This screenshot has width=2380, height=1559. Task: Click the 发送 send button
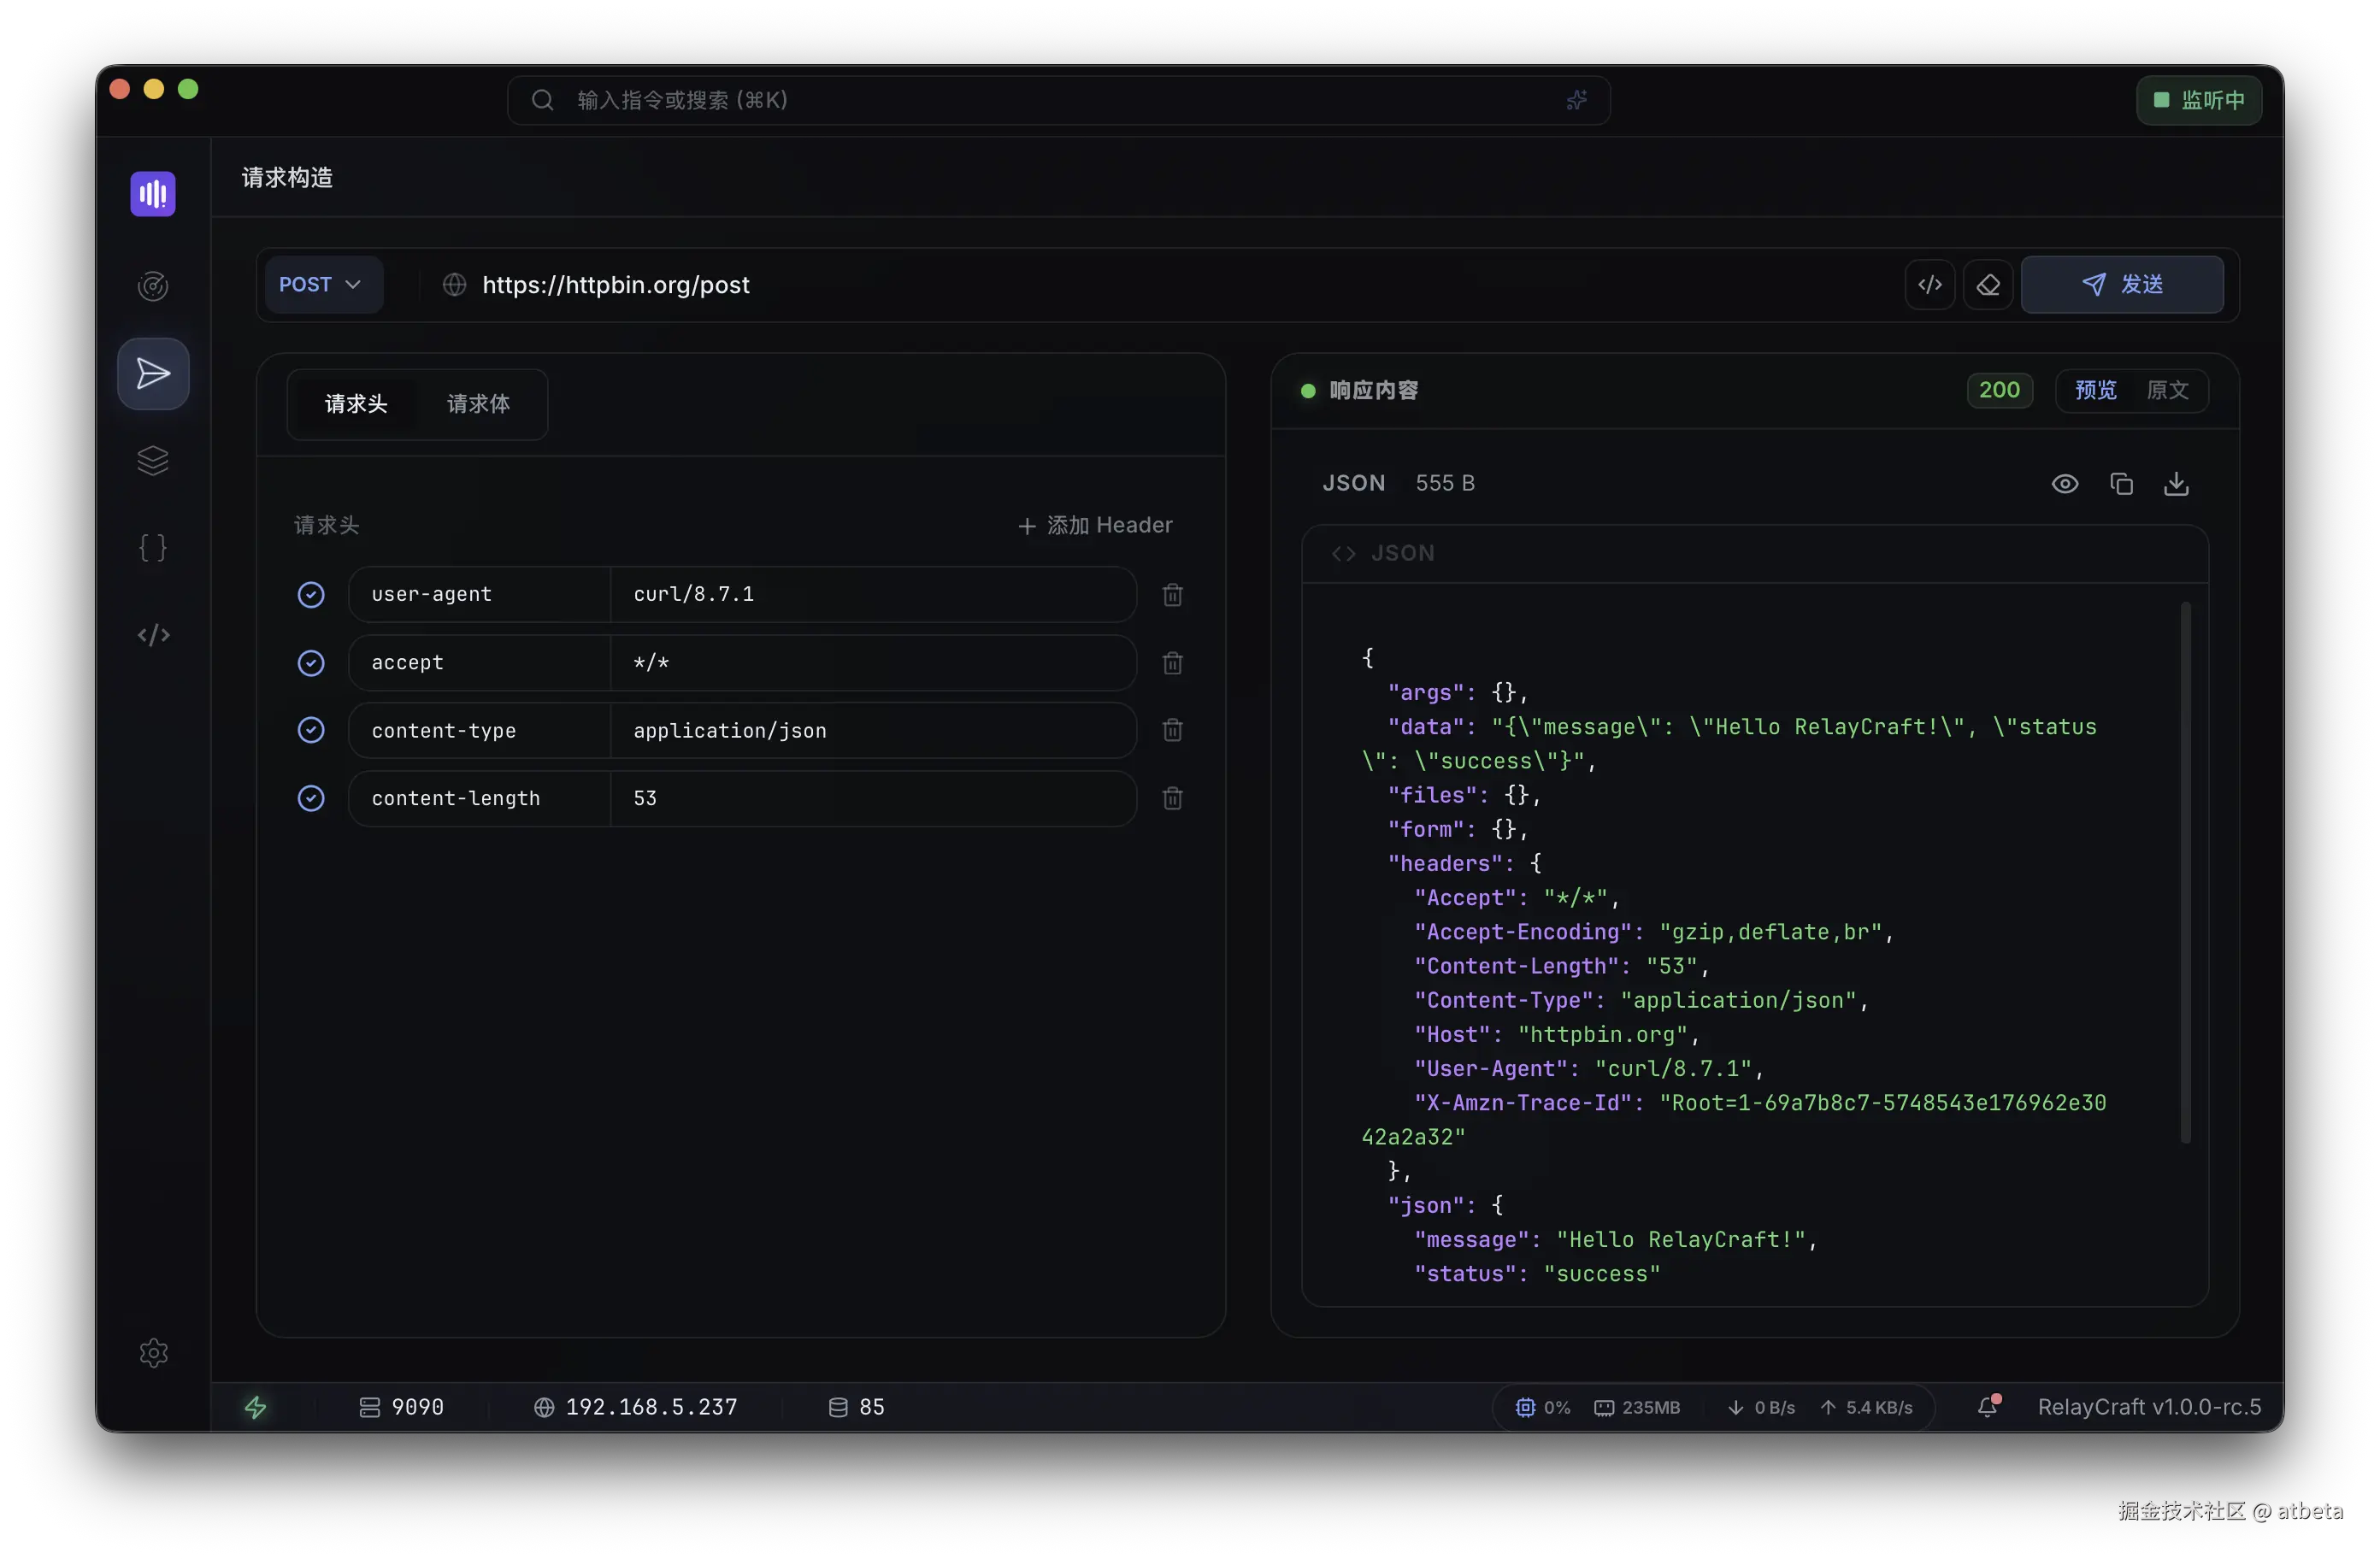2121,285
